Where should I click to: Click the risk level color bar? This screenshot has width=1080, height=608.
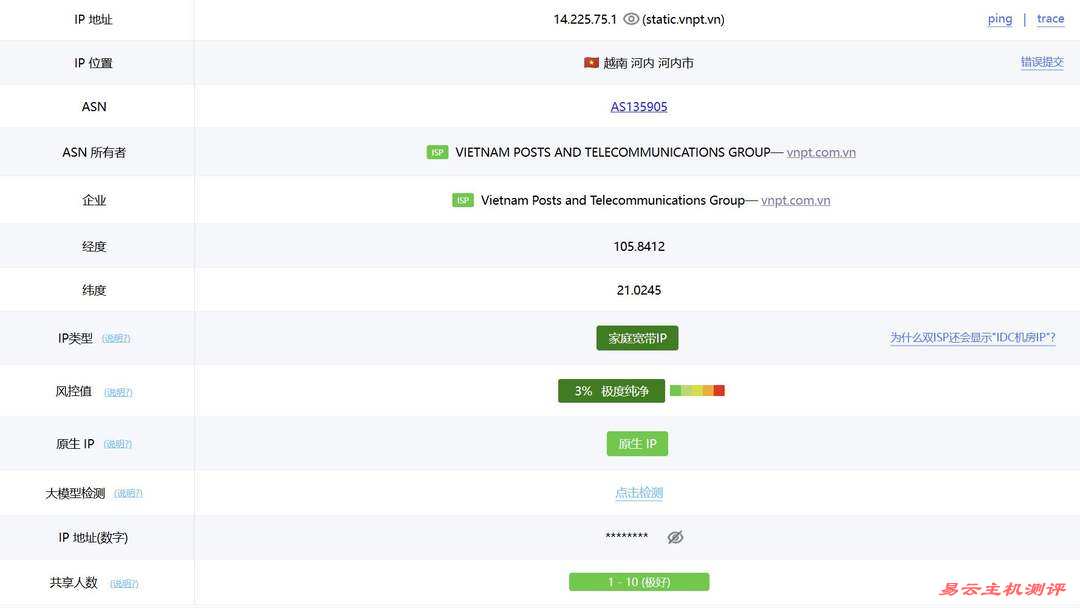[697, 391]
